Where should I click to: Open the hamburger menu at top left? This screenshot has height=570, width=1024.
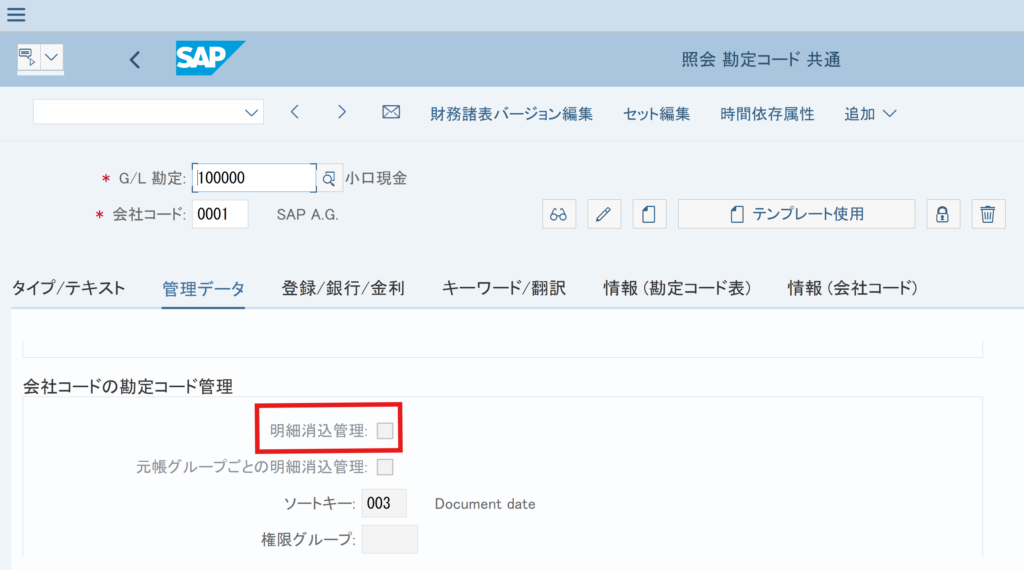pyautogui.click(x=16, y=14)
